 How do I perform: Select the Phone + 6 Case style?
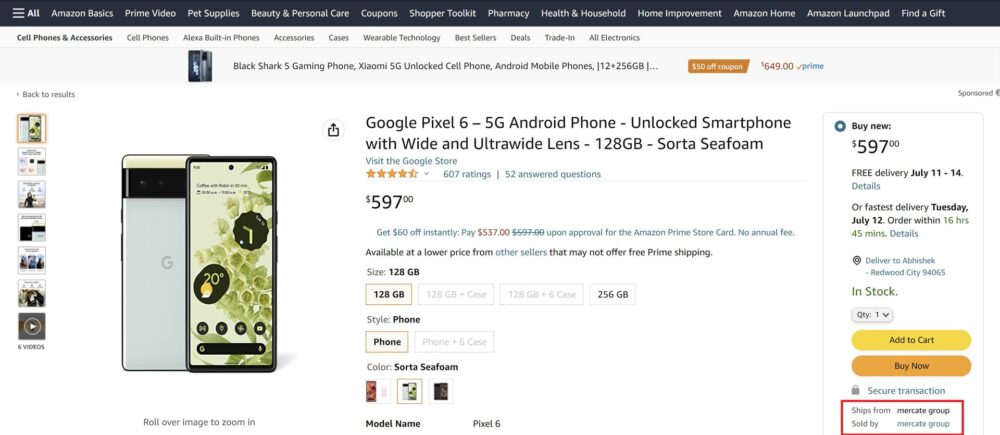(x=454, y=341)
